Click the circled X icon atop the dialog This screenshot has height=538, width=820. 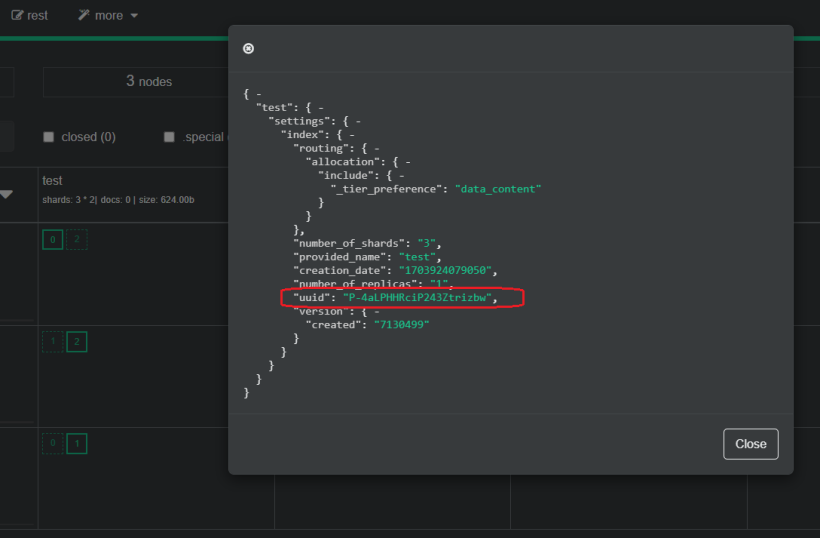click(248, 48)
